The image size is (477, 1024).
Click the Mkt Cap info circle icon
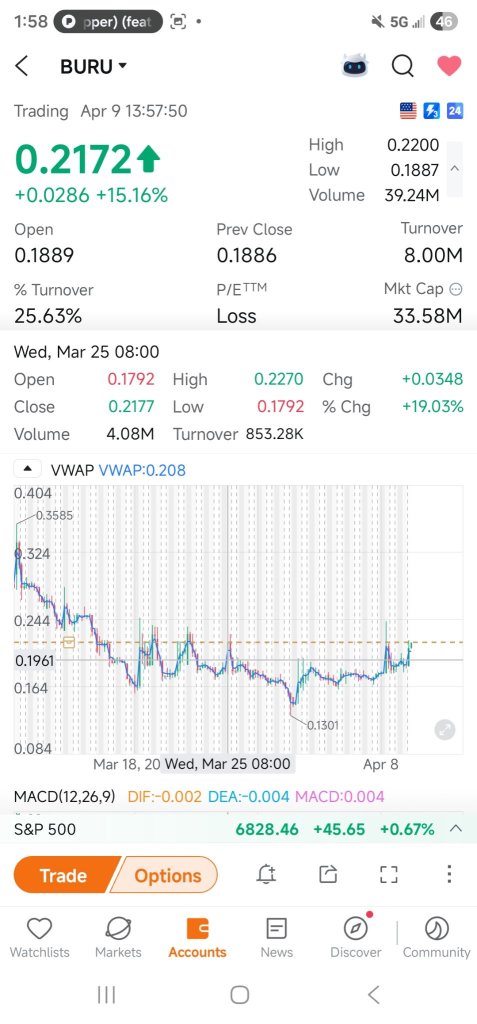(x=457, y=289)
